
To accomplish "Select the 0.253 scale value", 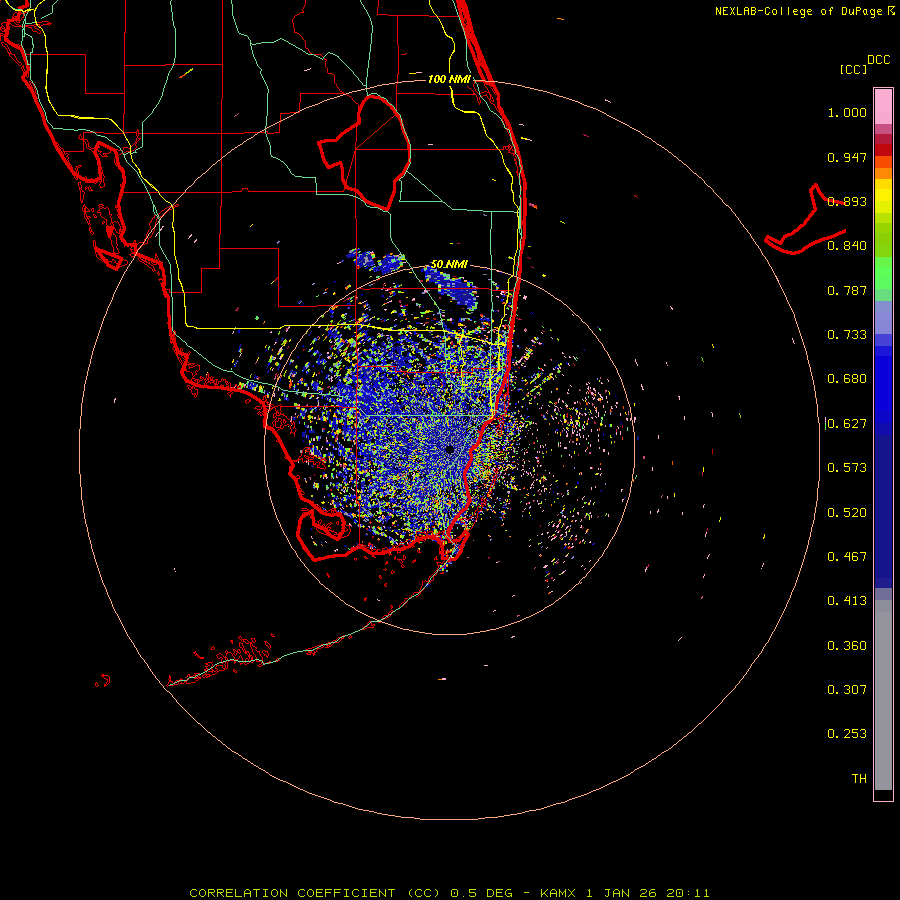I will pyautogui.click(x=847, y=734).
